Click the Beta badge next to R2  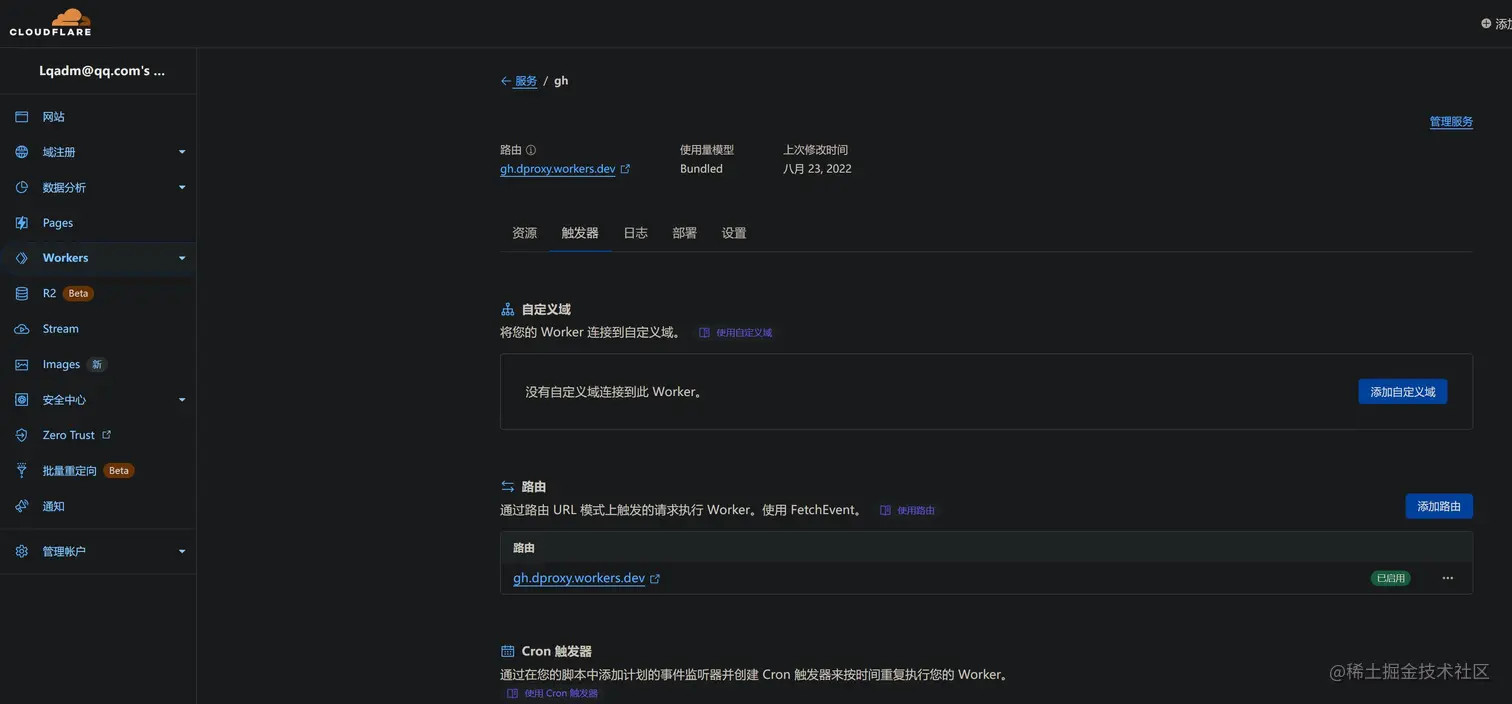tap(79, 293)
